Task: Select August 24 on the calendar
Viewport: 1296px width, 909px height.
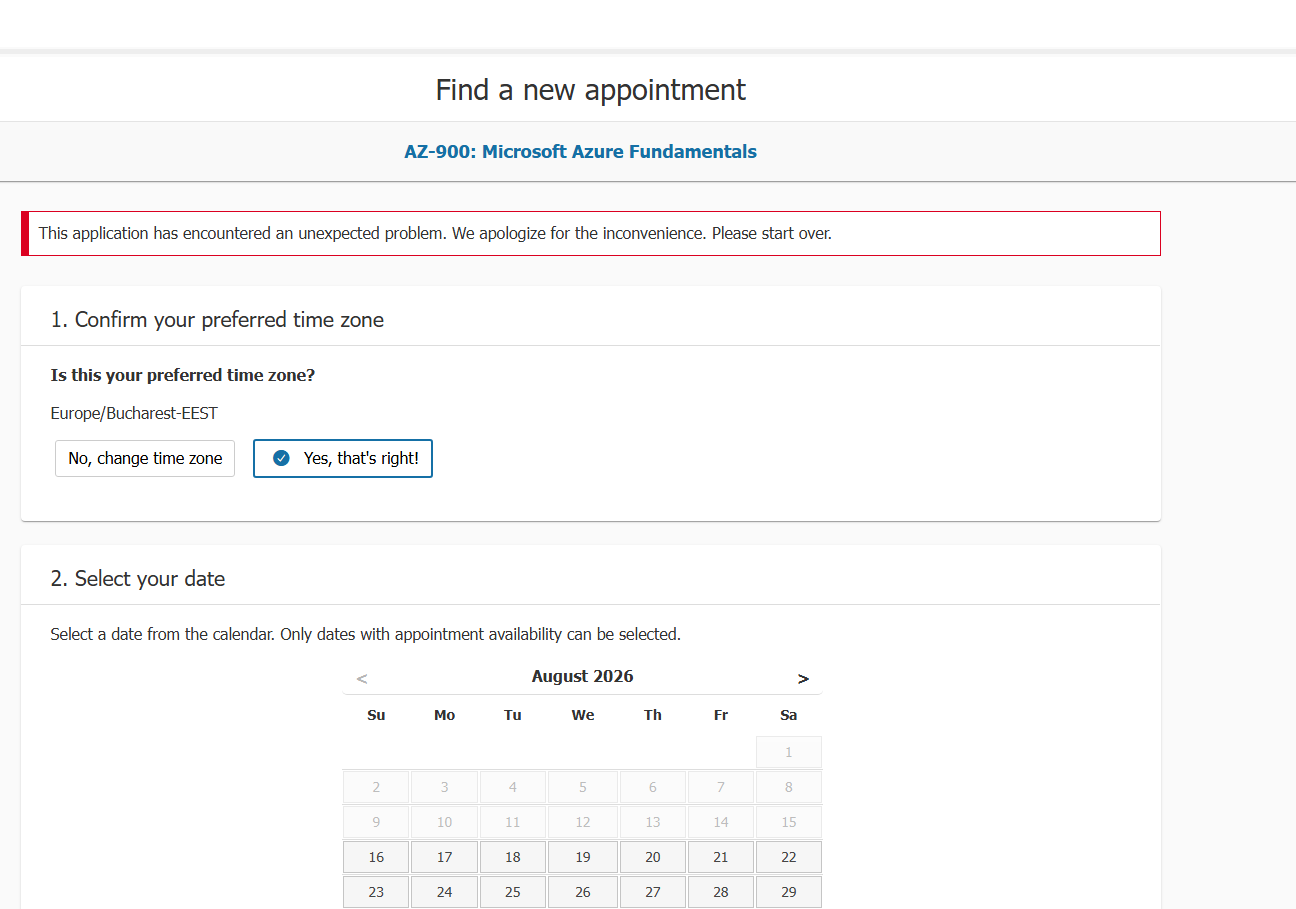Action: coord(445,892)
